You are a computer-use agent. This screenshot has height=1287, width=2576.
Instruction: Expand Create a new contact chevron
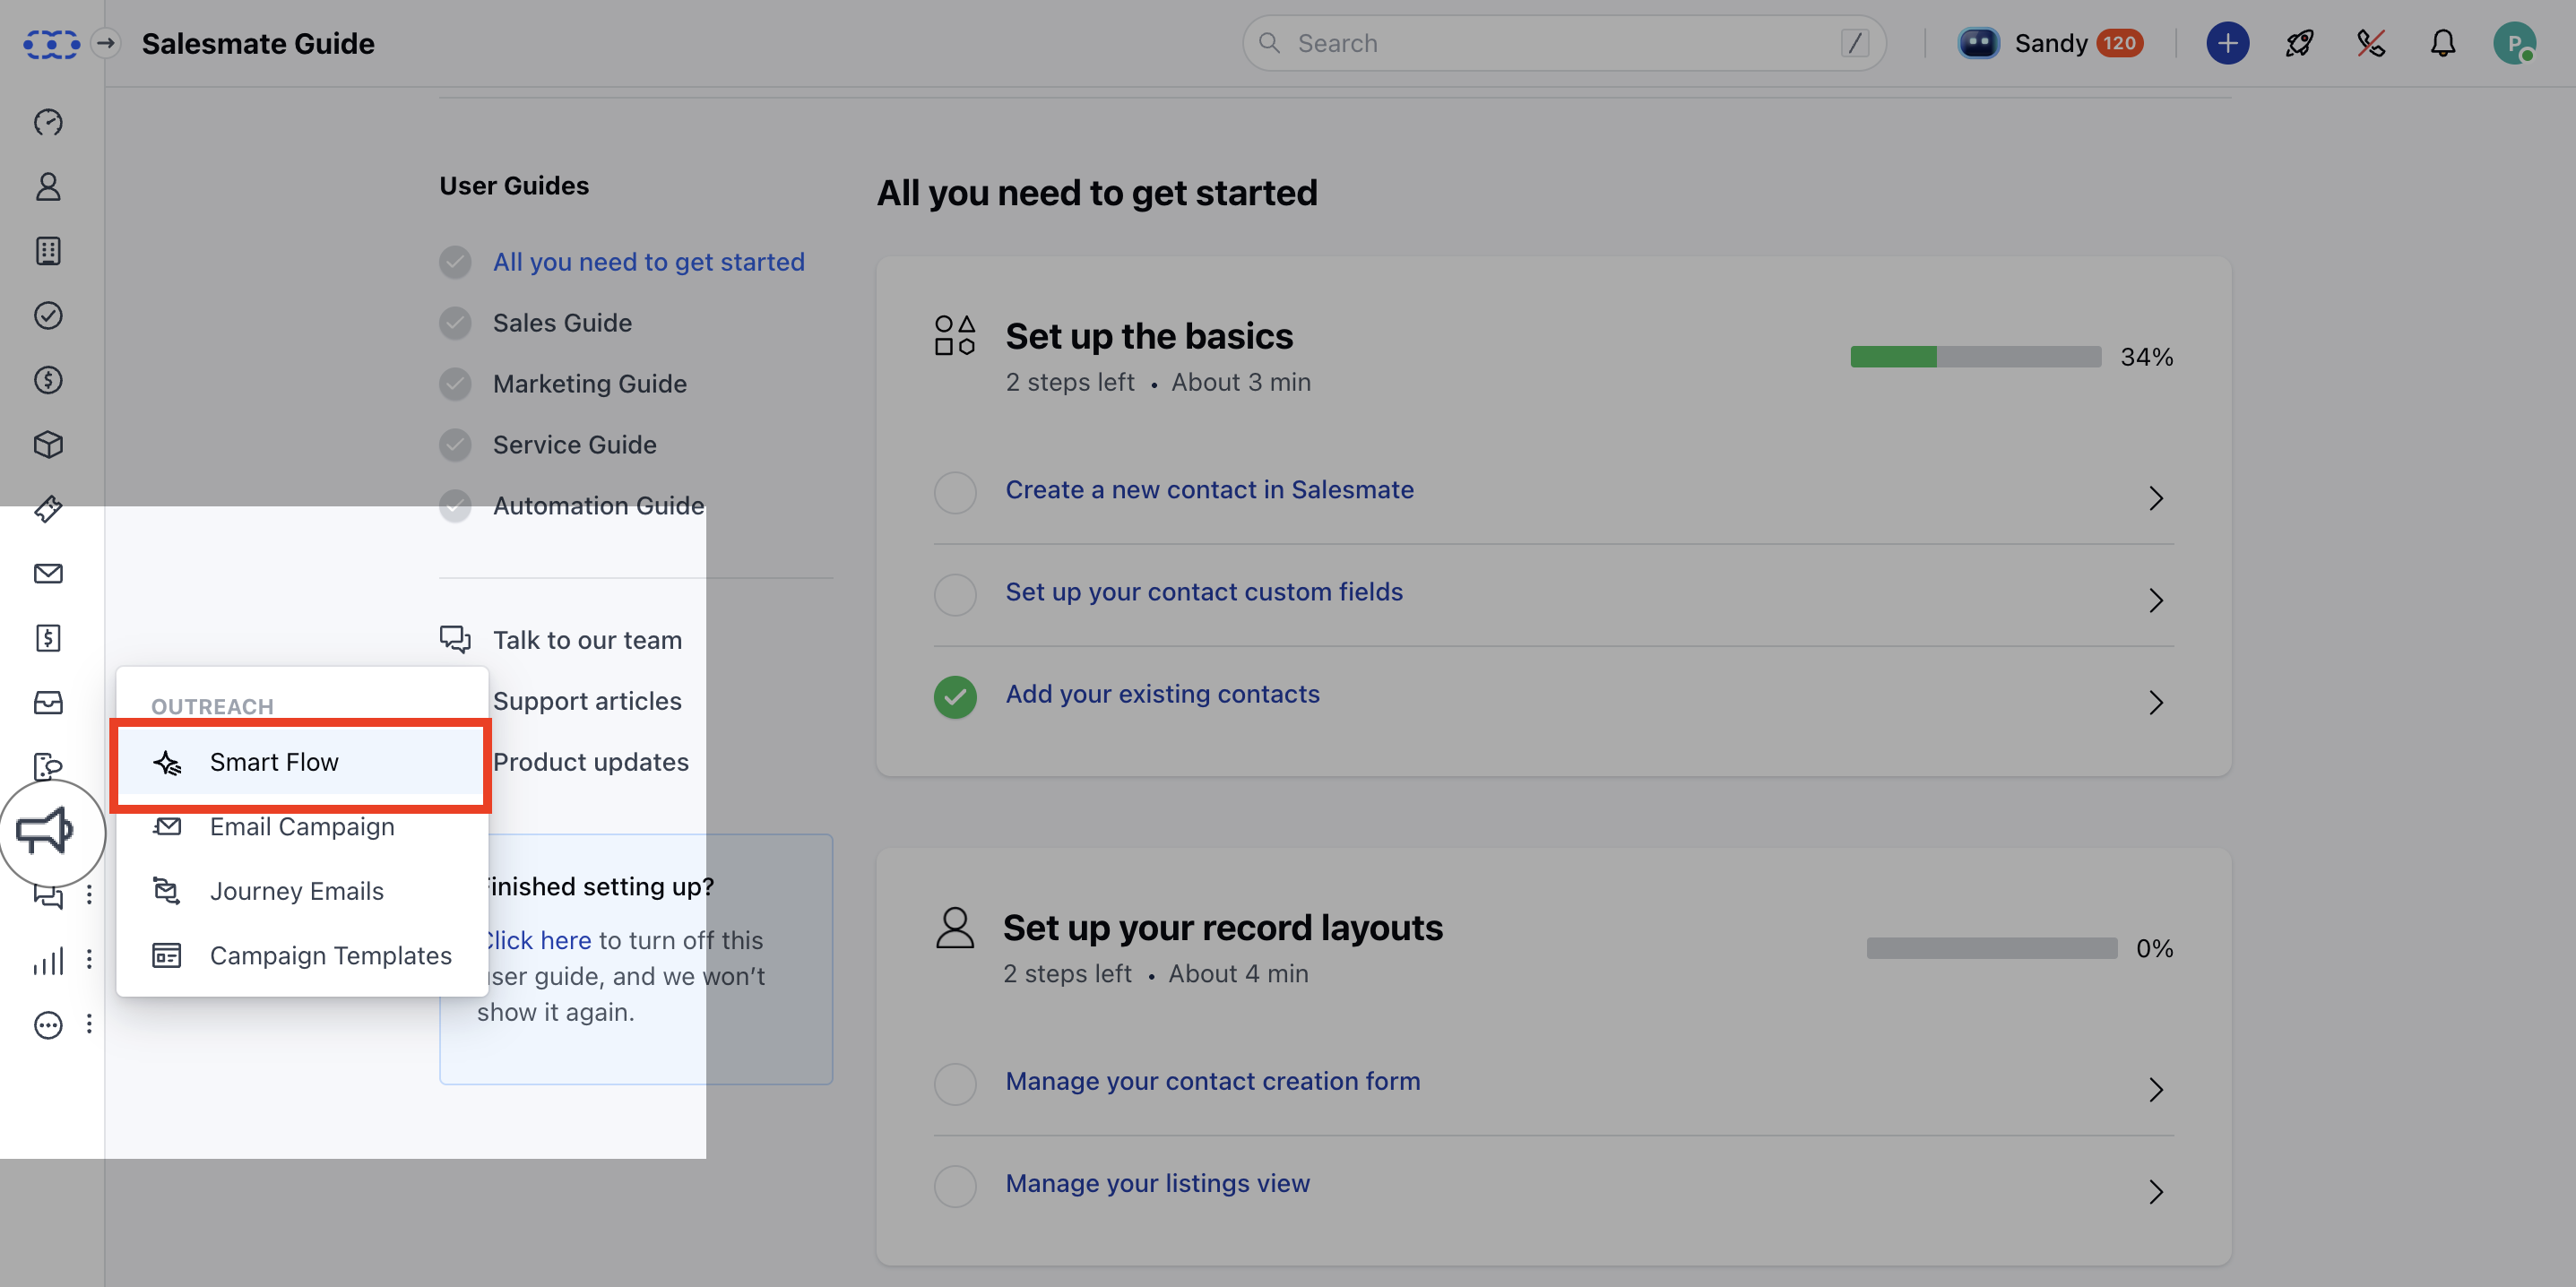pyautogui.click(x=2155, y=498)
